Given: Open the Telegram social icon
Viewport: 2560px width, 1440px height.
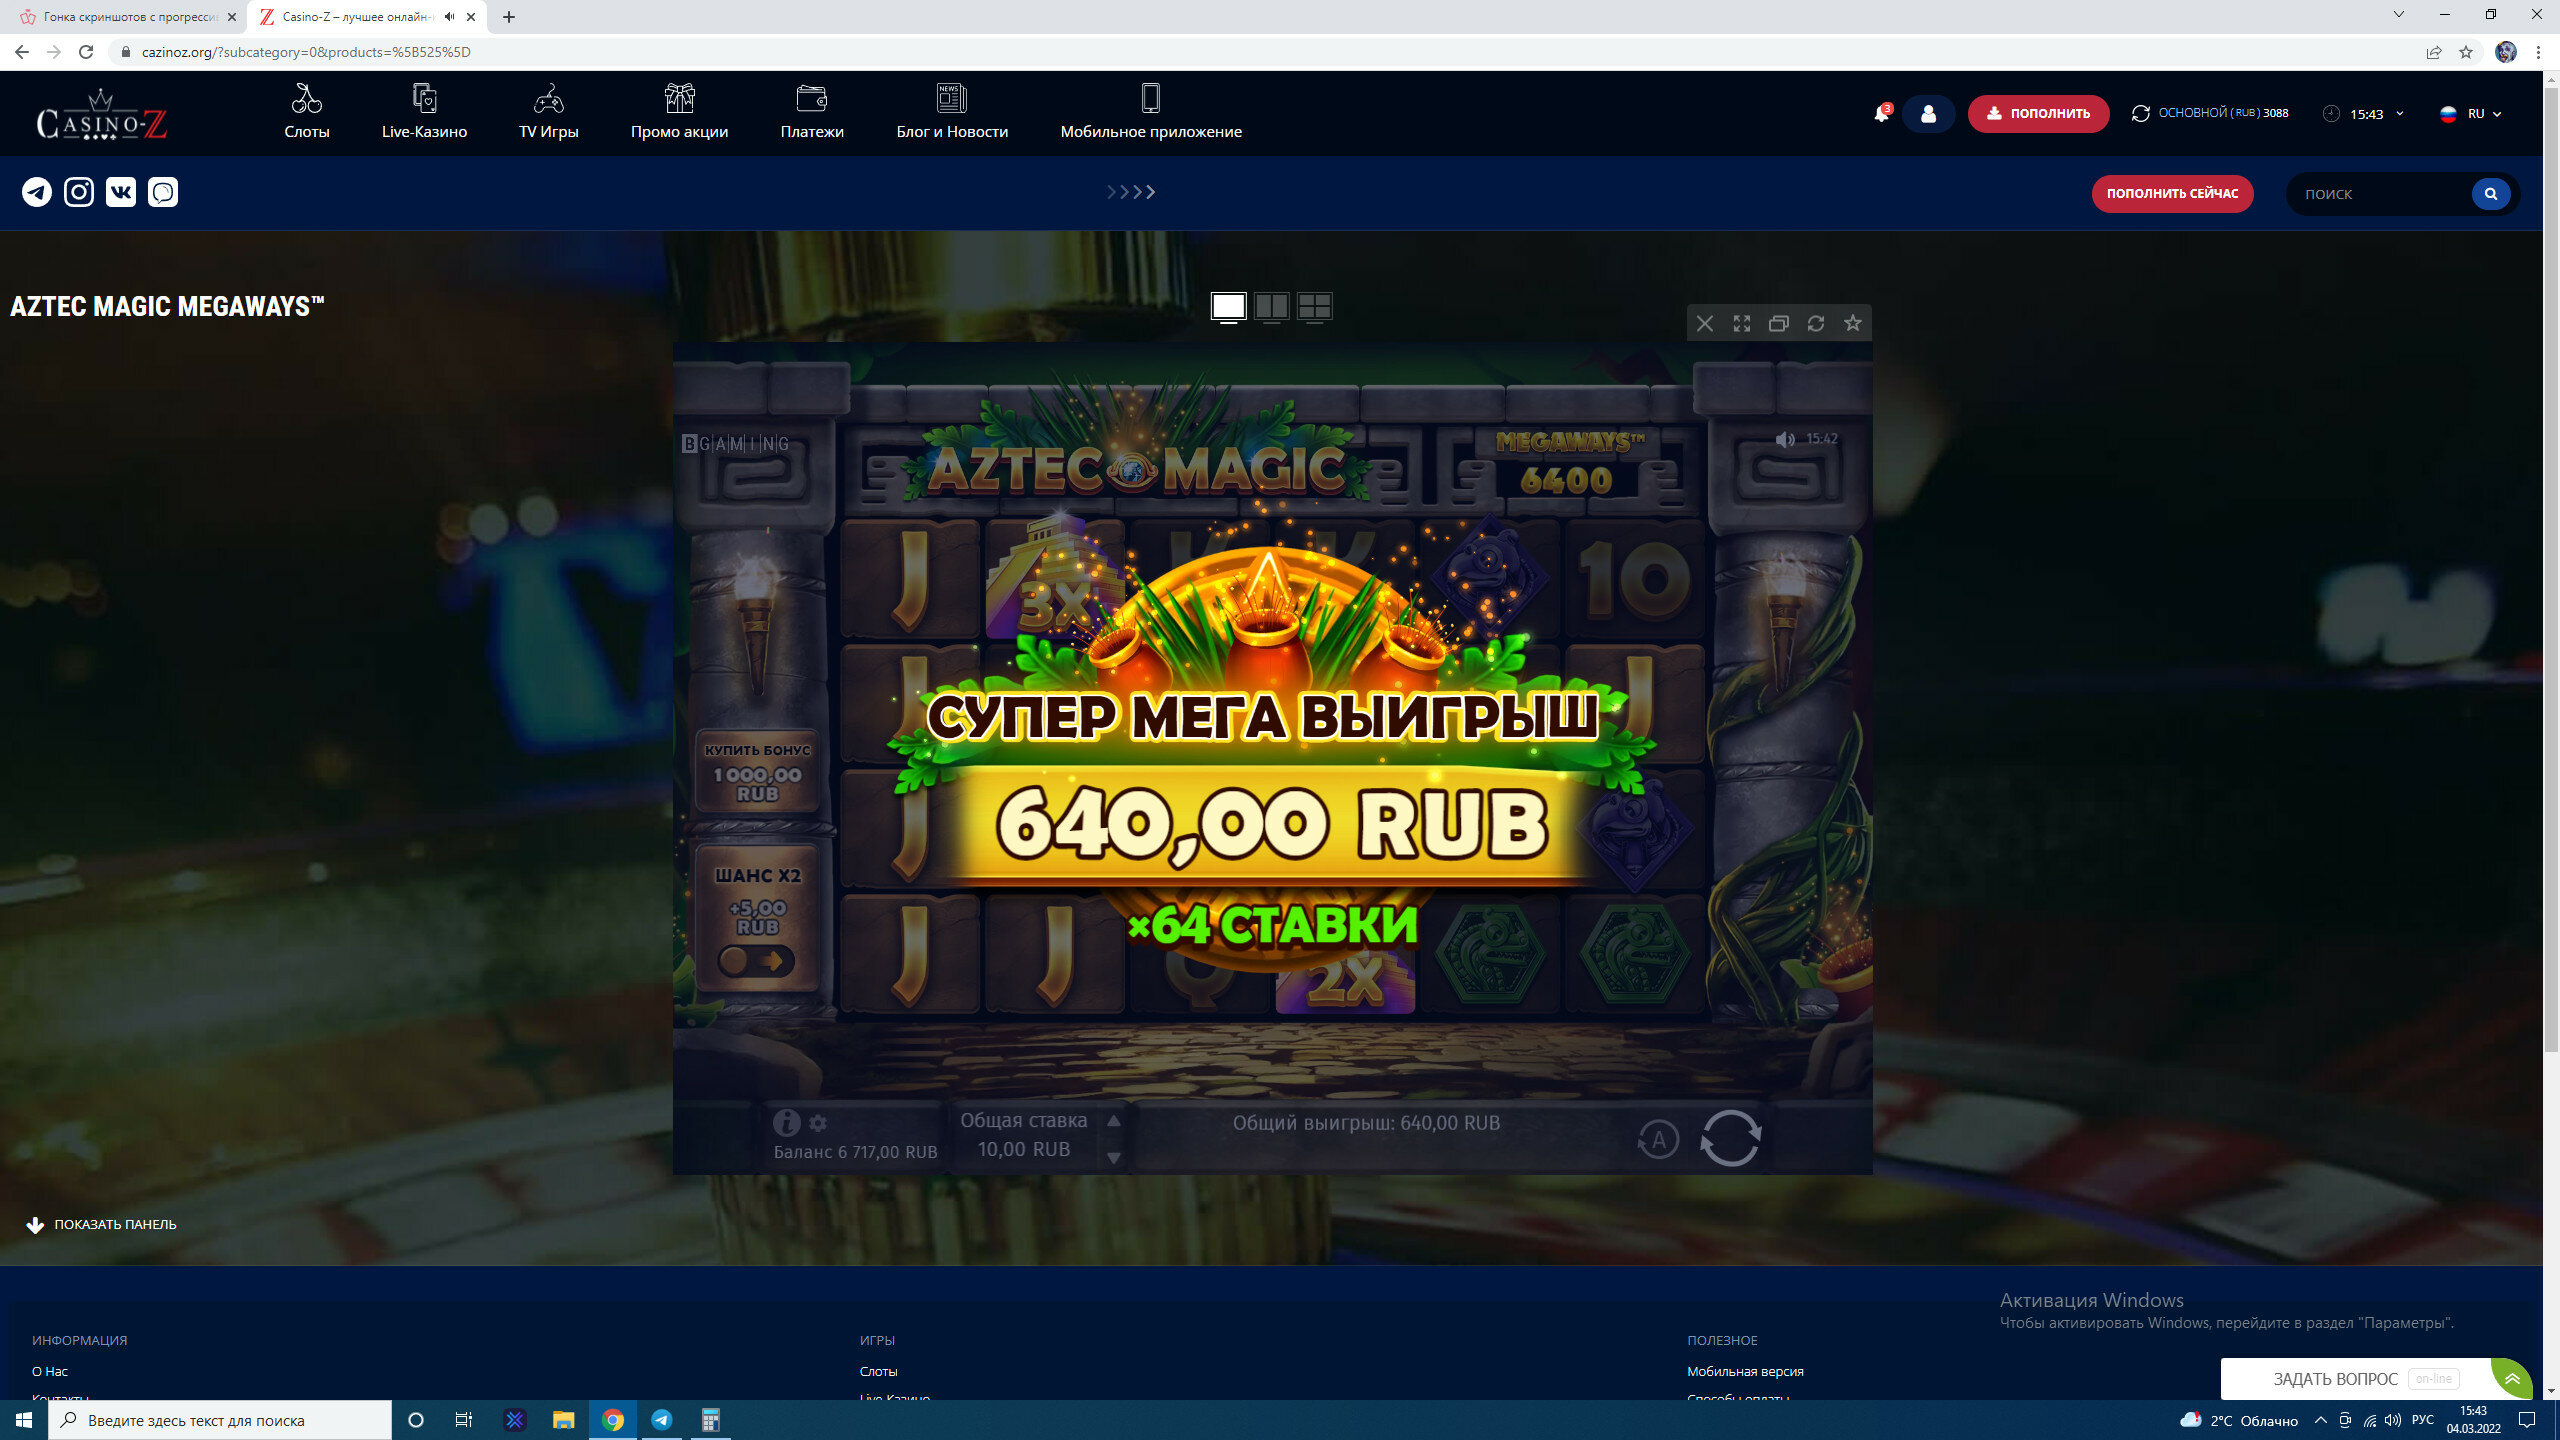Looking at the screenshot, I should click(37, 192).
